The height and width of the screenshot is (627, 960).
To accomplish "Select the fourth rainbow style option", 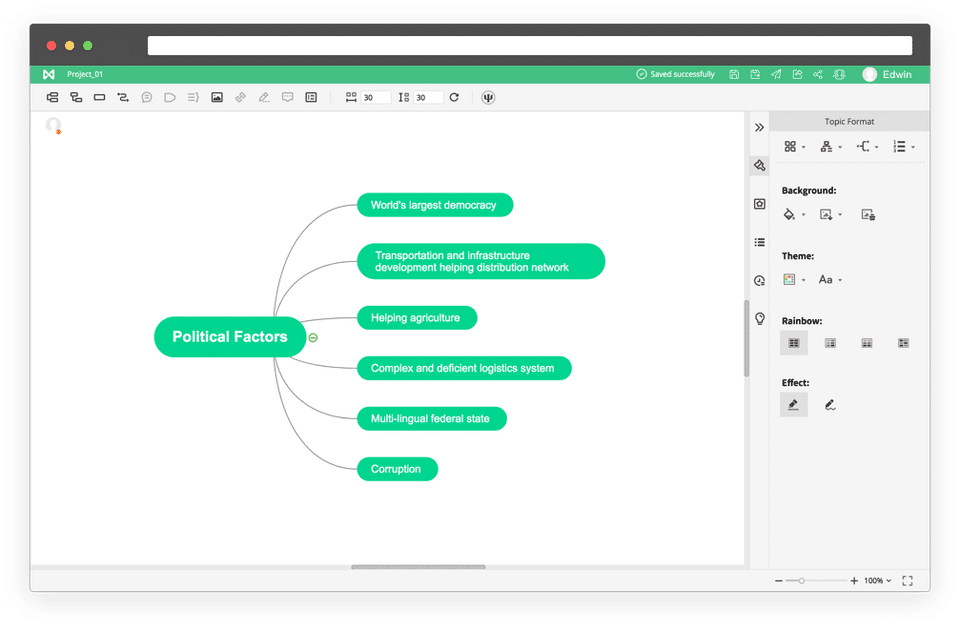I will click(904, 343).
